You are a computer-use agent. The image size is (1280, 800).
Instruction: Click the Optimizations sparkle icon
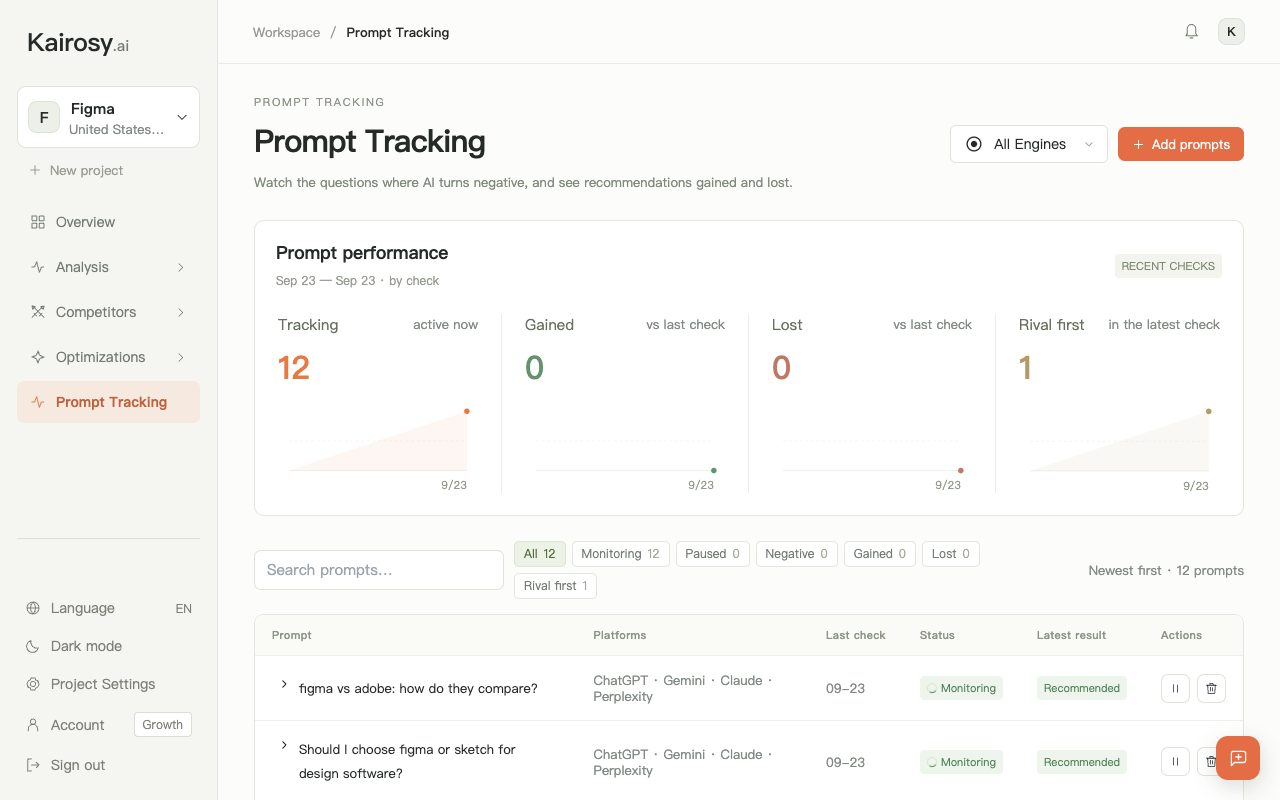click(38, 357)
